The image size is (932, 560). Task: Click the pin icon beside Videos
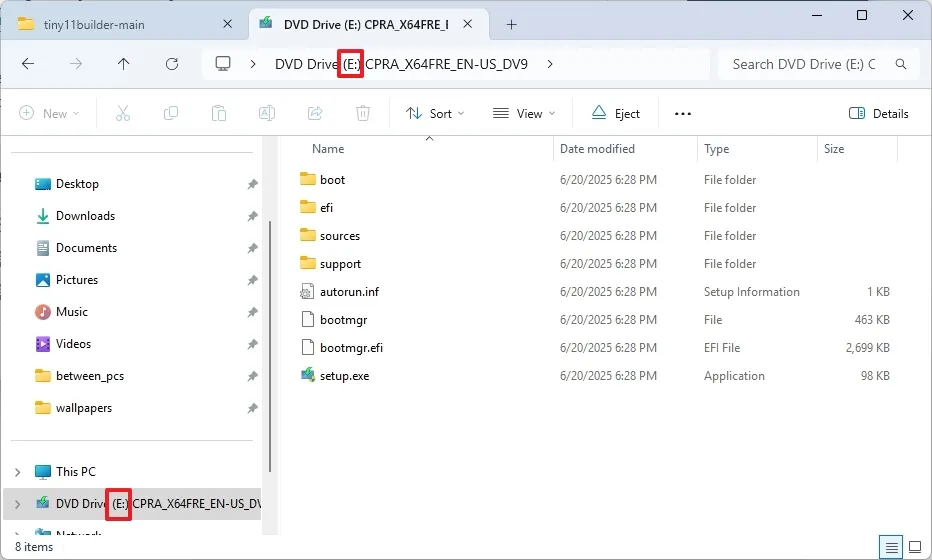253,344
